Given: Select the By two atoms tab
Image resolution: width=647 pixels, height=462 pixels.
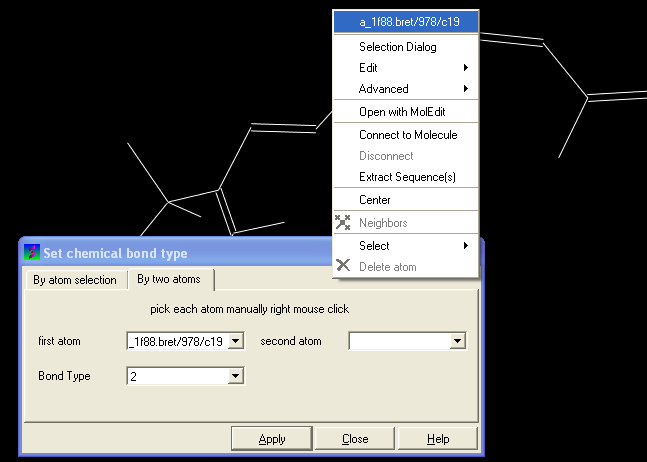Looking at the screenshot, I should coord(169,279).
